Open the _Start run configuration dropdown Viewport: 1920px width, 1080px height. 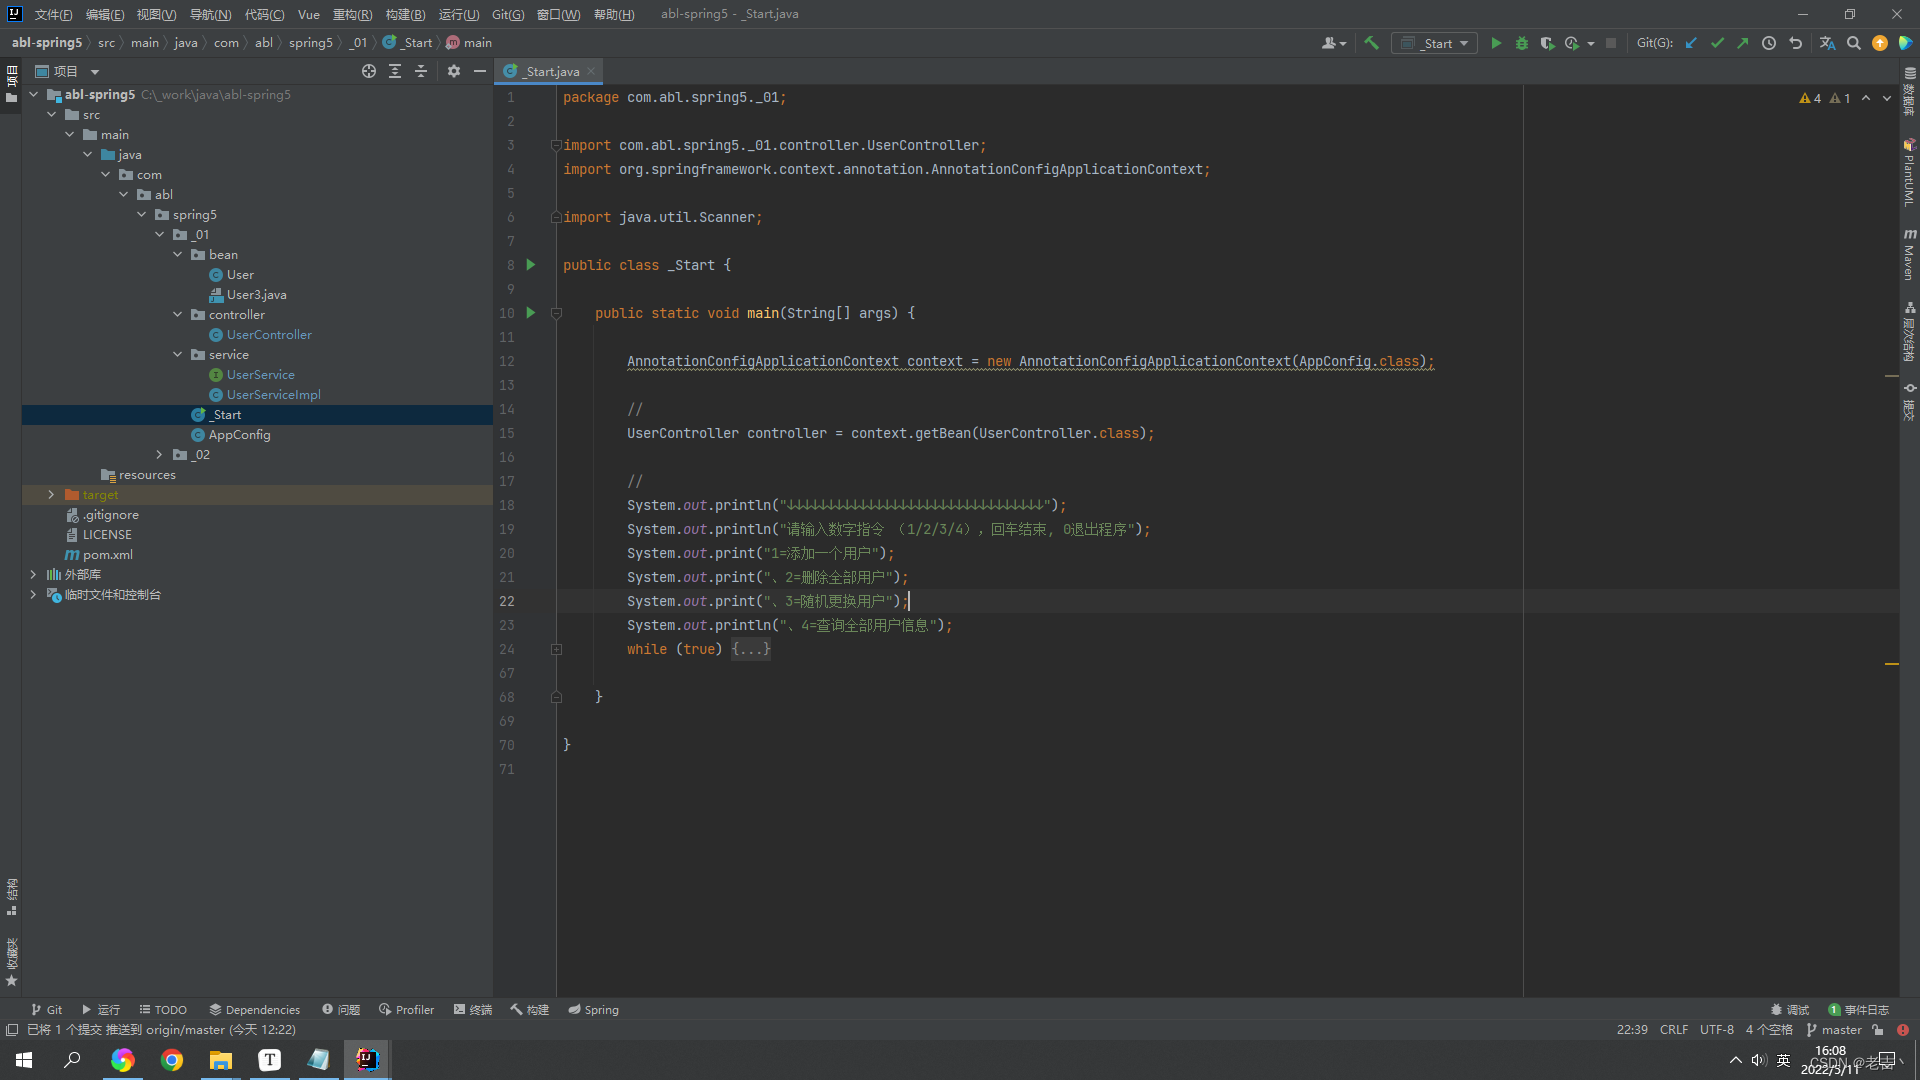click(1434, 43)
